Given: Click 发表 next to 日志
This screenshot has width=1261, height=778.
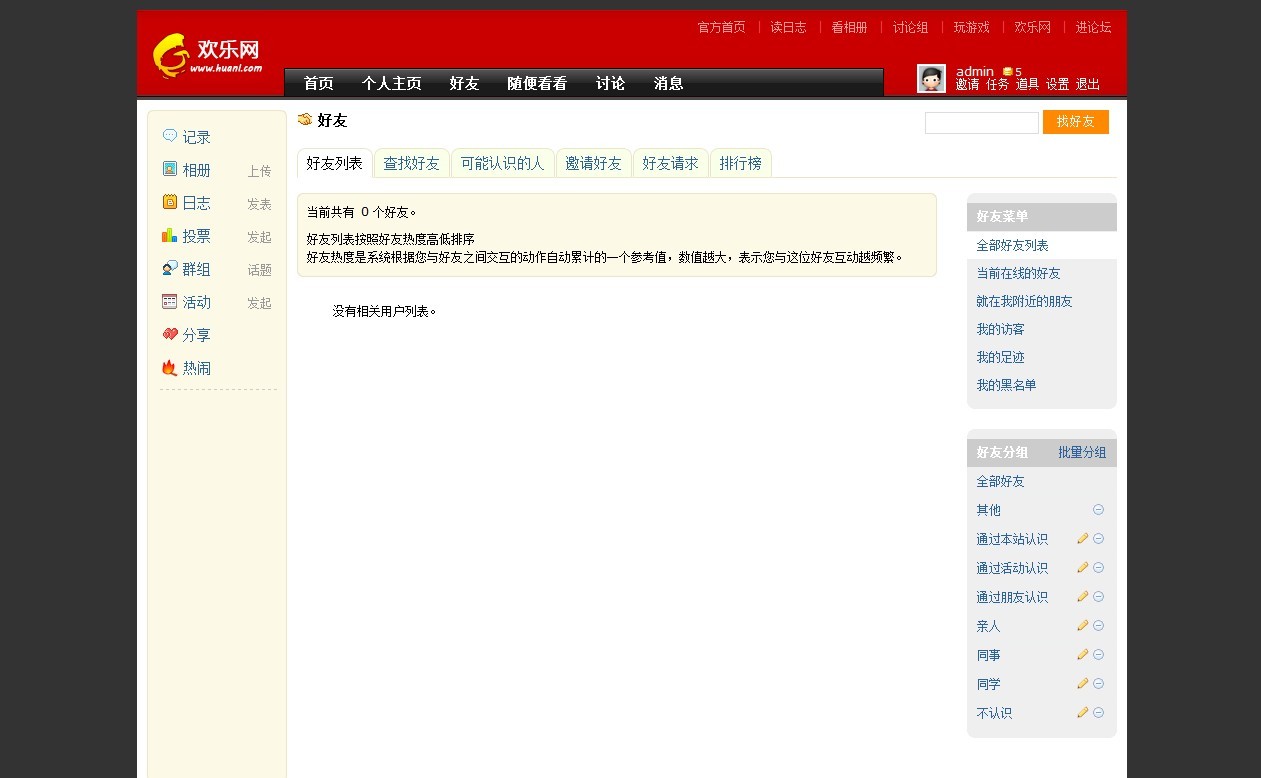Looking at the screenshot, I should 259,204.
